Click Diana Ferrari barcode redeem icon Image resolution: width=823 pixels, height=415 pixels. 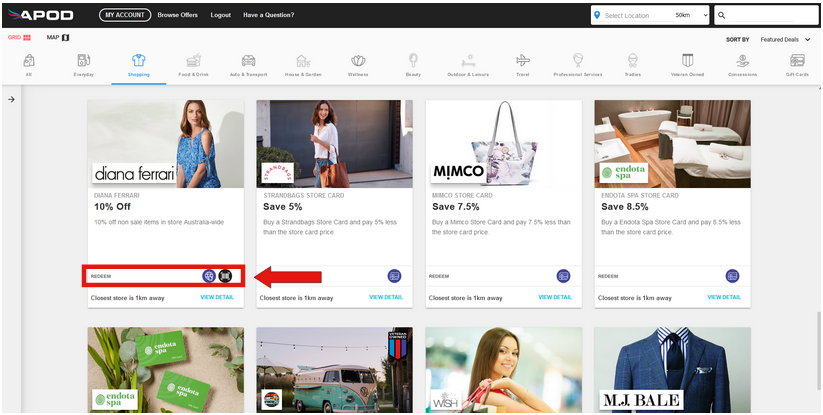(225, 276)
